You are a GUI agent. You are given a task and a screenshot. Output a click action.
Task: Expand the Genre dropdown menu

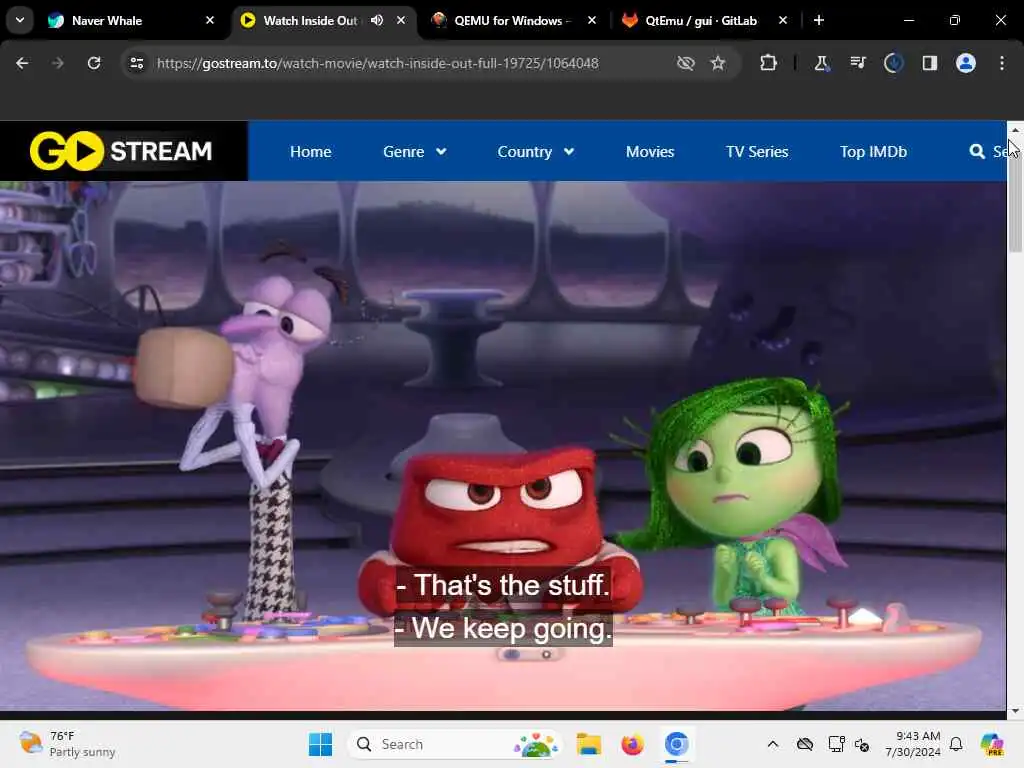click(x=415, y=152)
